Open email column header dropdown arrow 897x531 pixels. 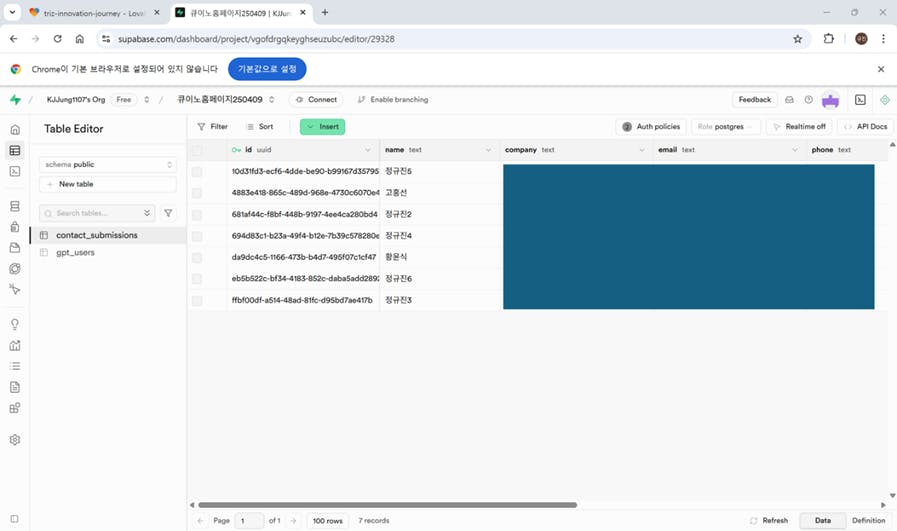[x=795, y=150]
